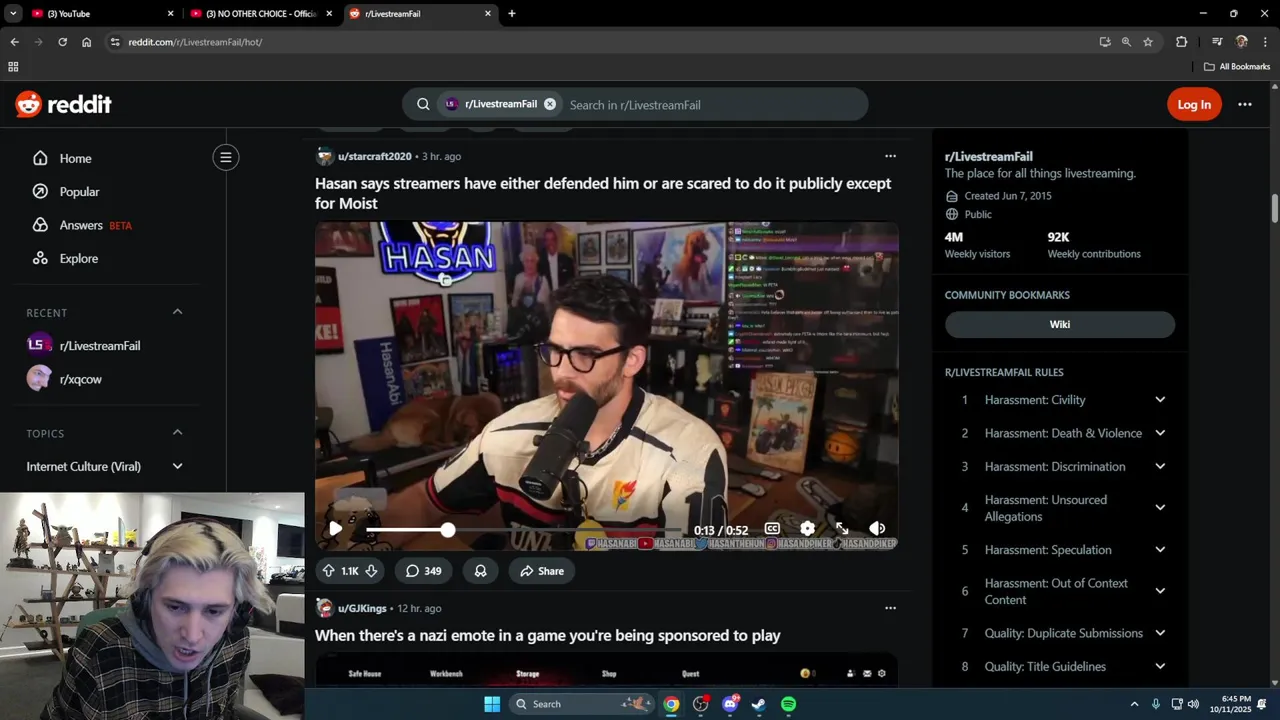Open the u/starcraft2020 profile link

pyautogui.click(x=374, y=156)
